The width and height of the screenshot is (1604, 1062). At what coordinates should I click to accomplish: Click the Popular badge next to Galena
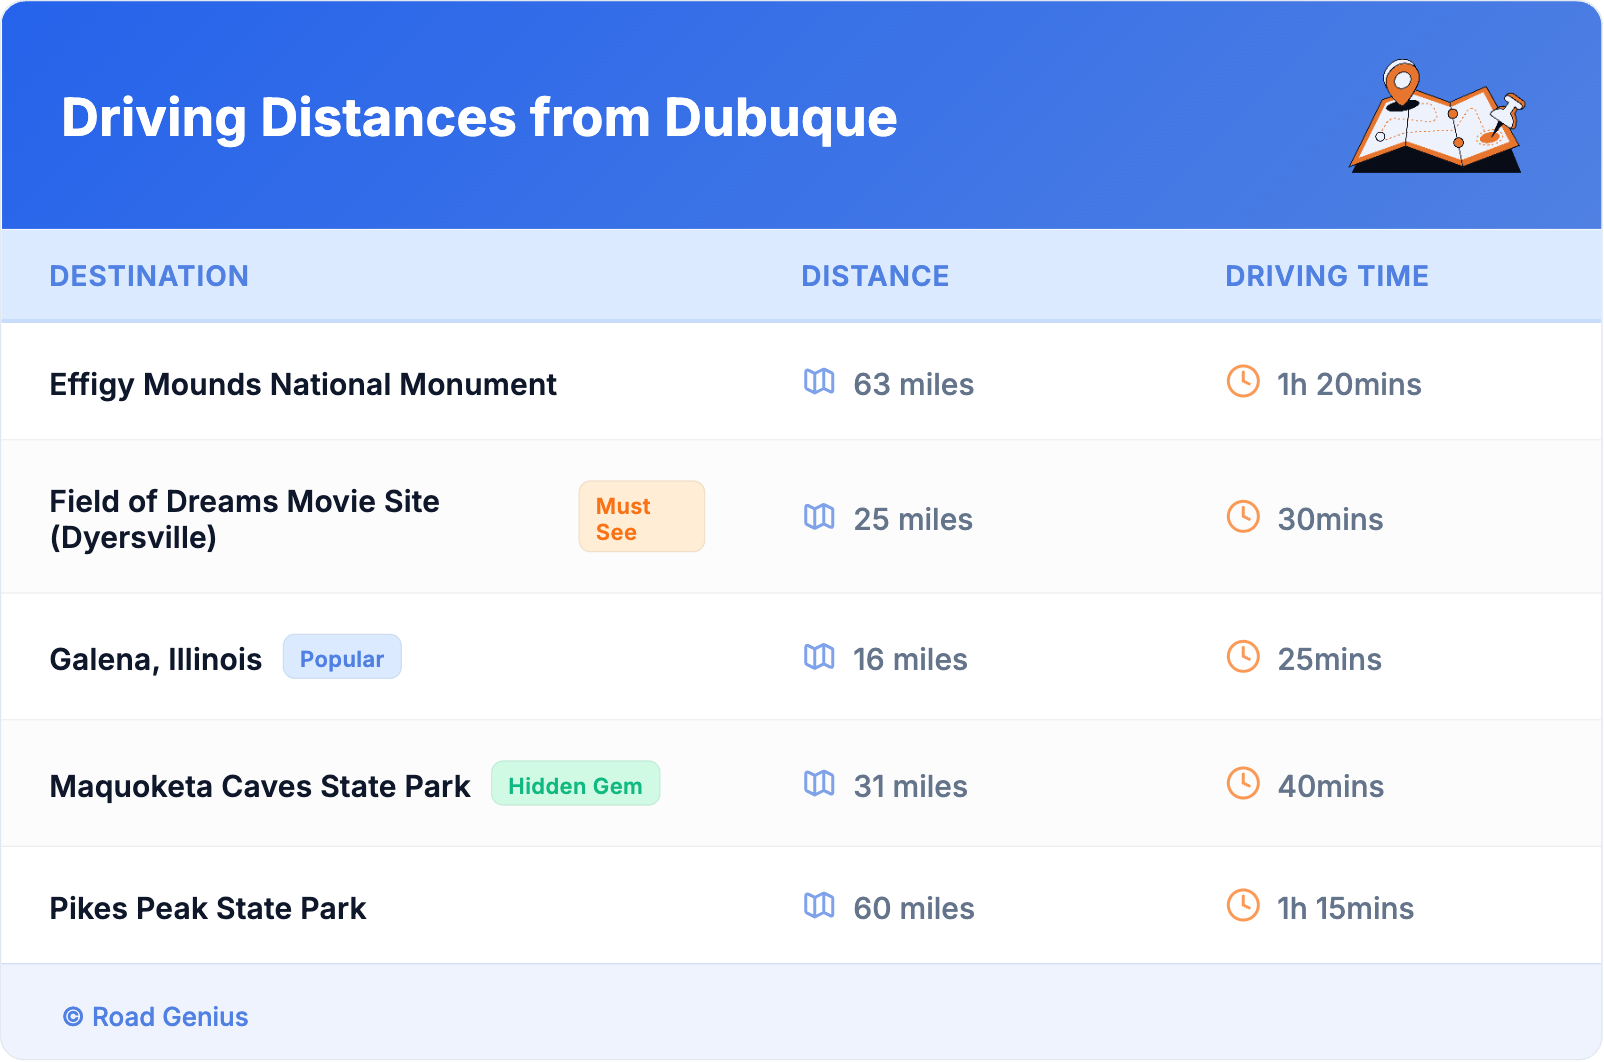pyautogui.click(x=342, y=658)
